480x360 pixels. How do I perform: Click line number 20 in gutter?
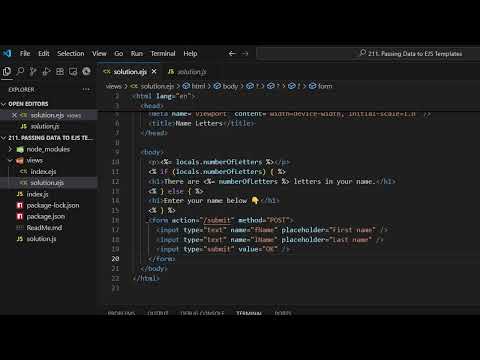click(x=115, y=259)
